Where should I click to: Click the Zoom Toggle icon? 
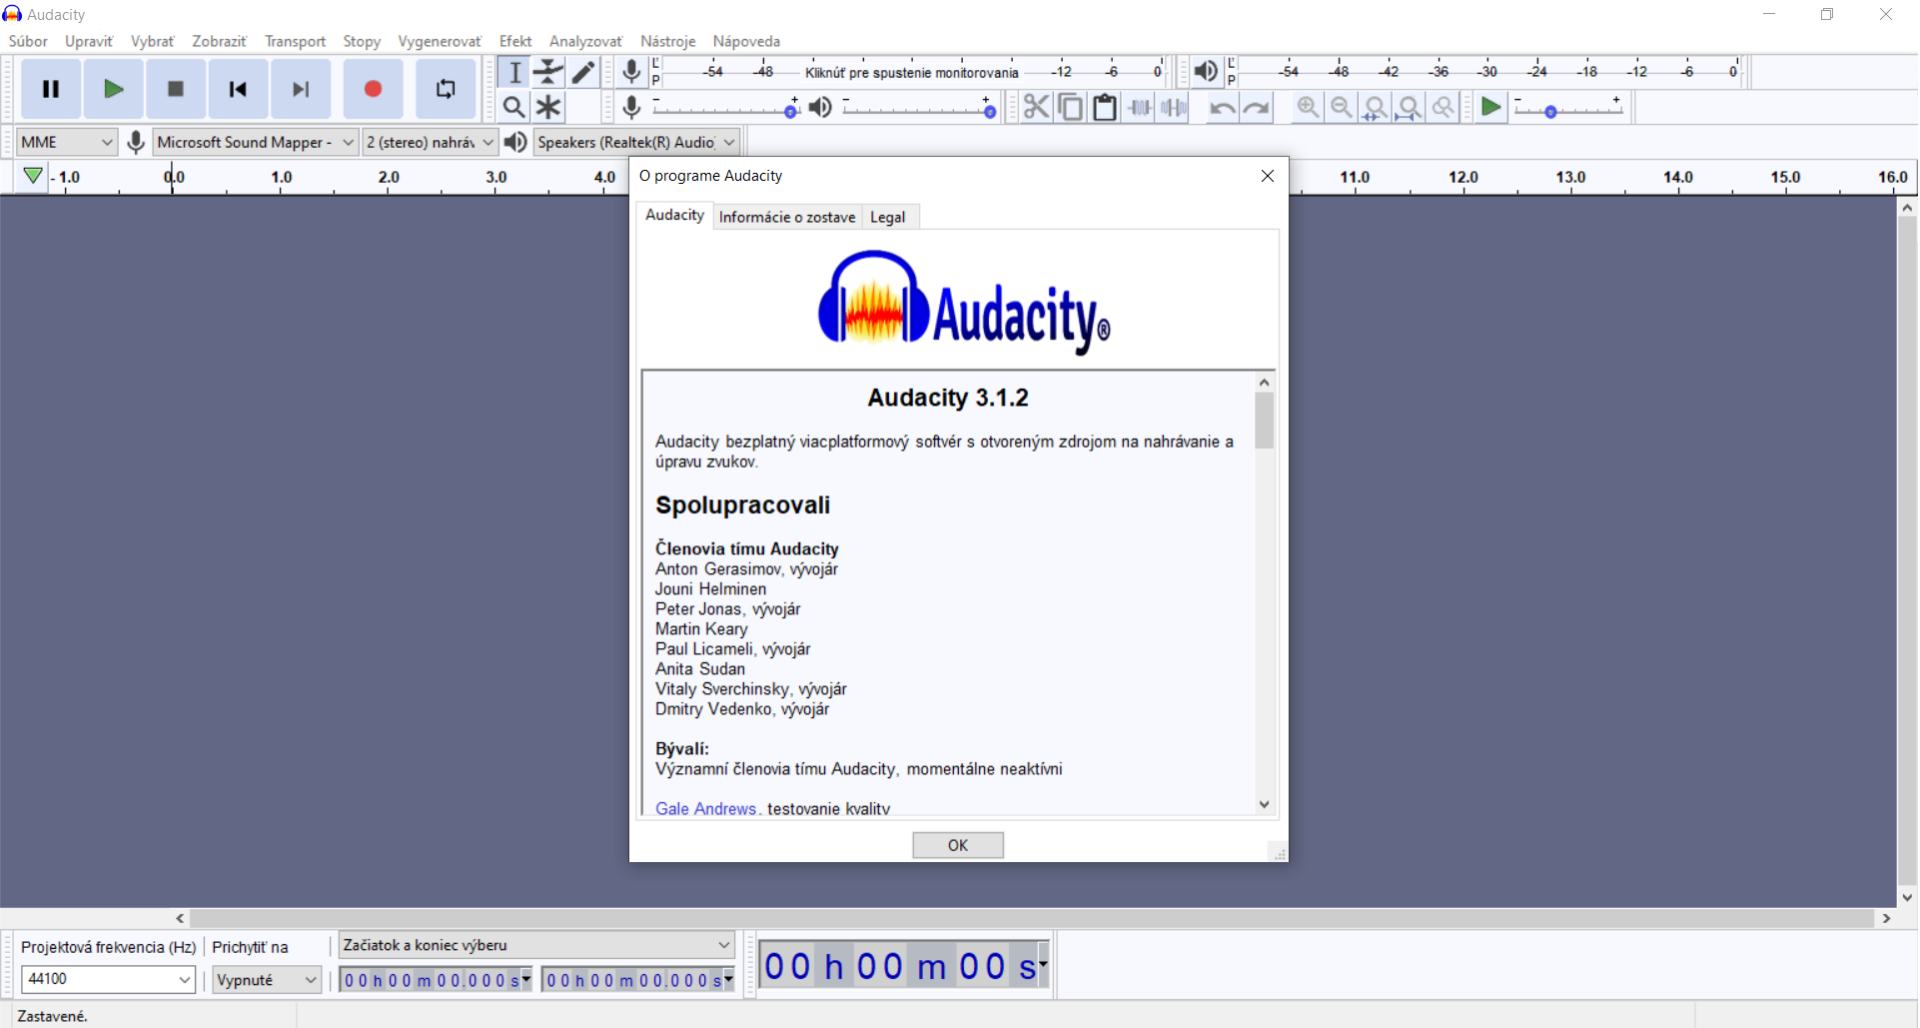pyautogui.click(x=1443, y=107)
